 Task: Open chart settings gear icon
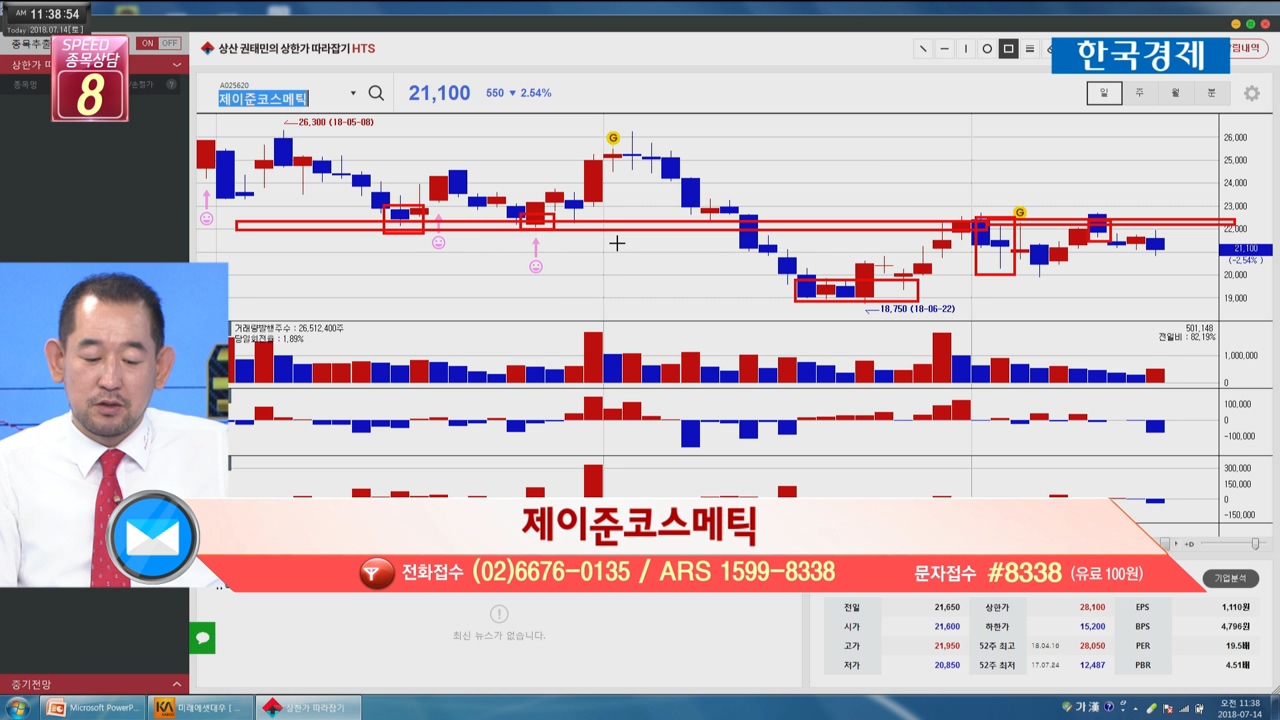[x=1251, y=93]
